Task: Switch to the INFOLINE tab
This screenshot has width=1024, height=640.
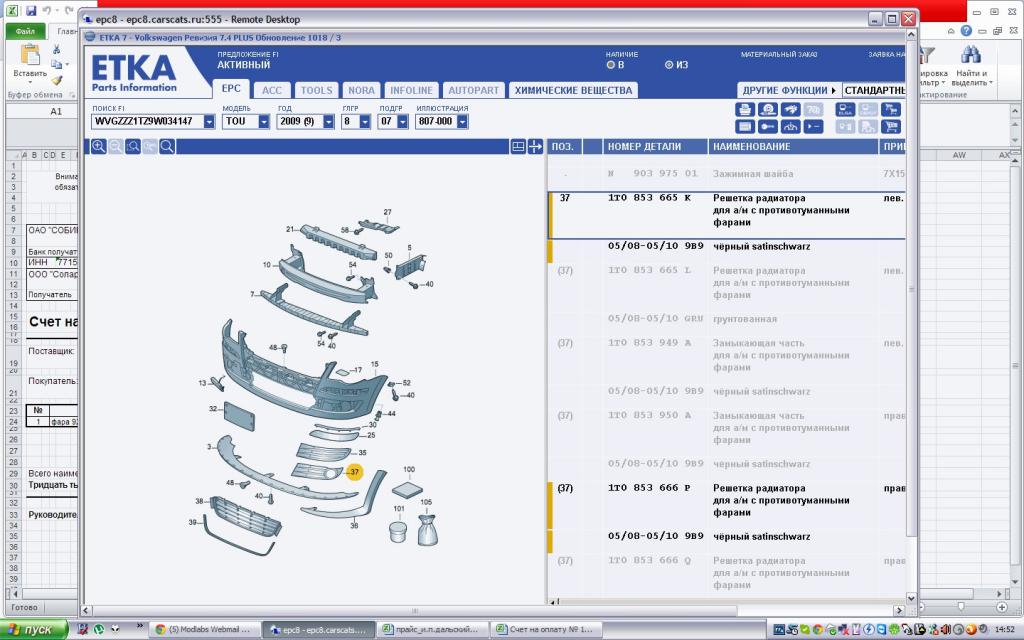Action: (411, 90)
